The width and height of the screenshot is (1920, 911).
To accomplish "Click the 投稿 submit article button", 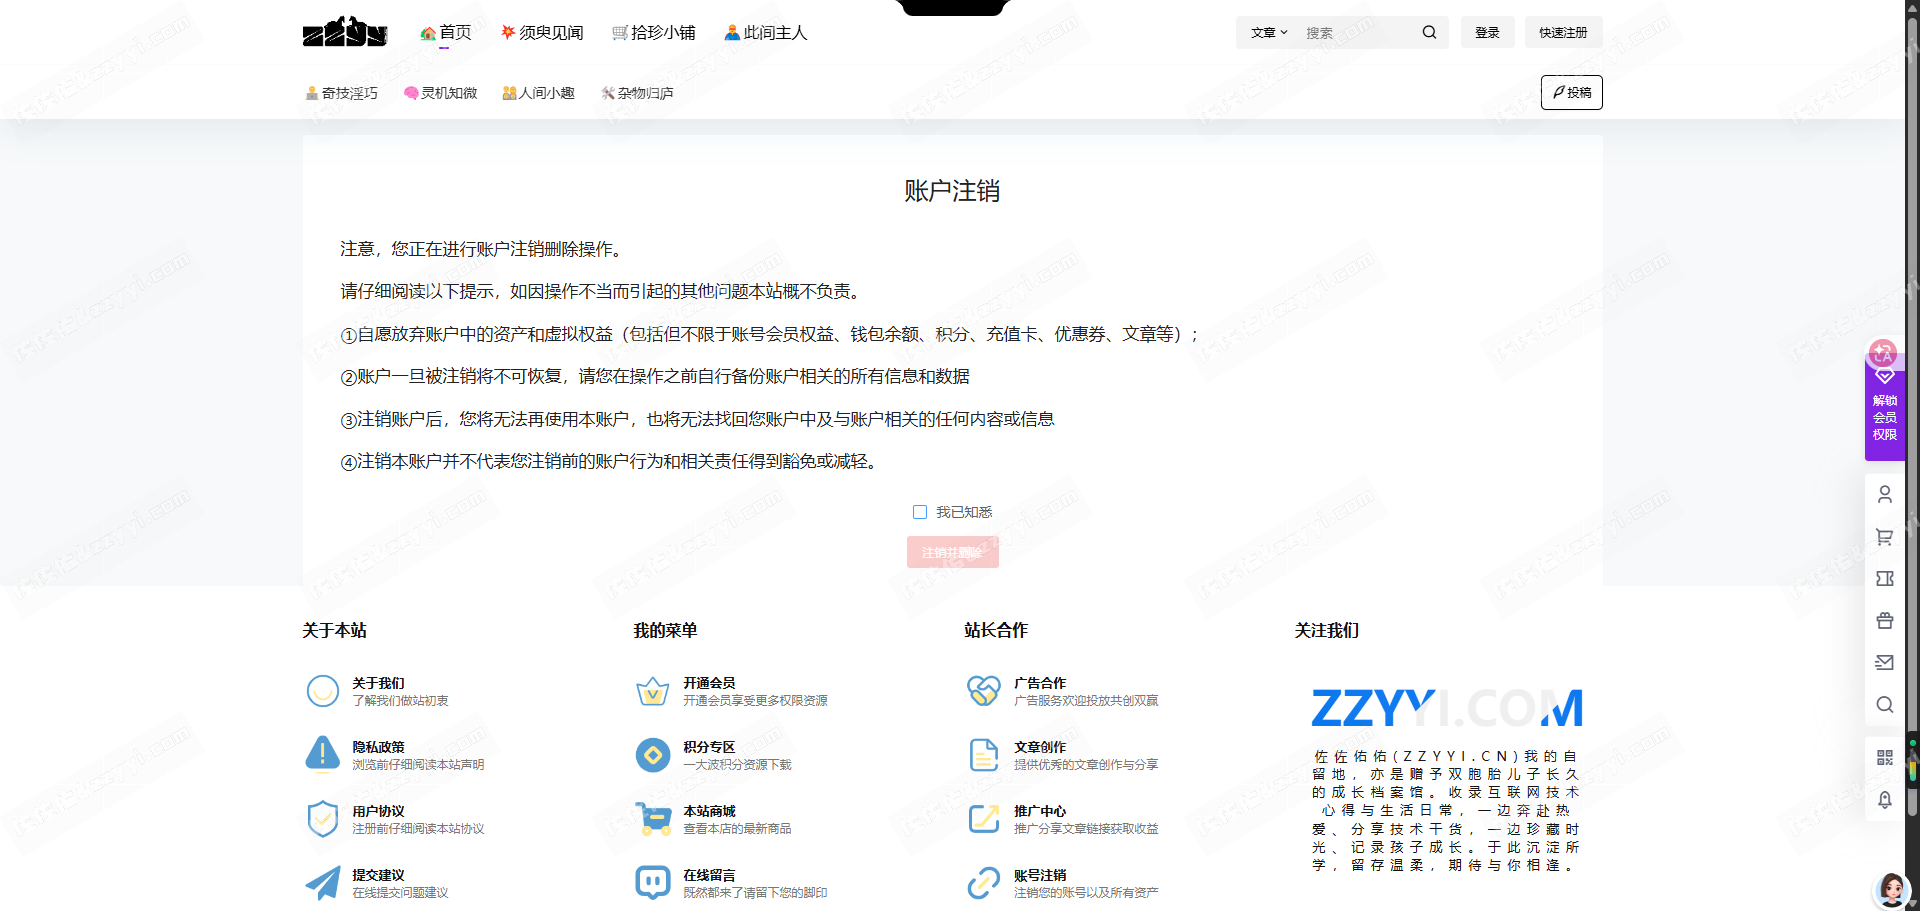I will click(1571, 92).
